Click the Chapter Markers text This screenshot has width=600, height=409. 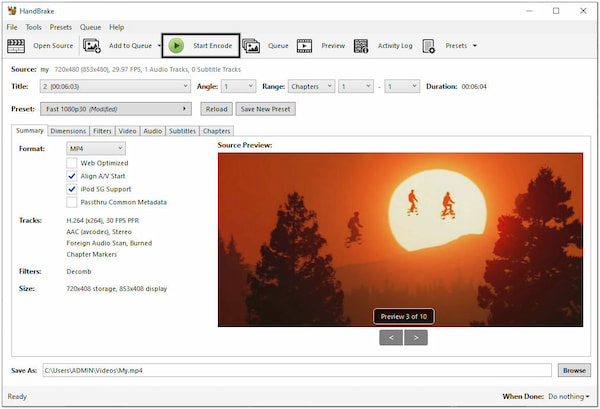pyautogui.click(x=91, y=254)
